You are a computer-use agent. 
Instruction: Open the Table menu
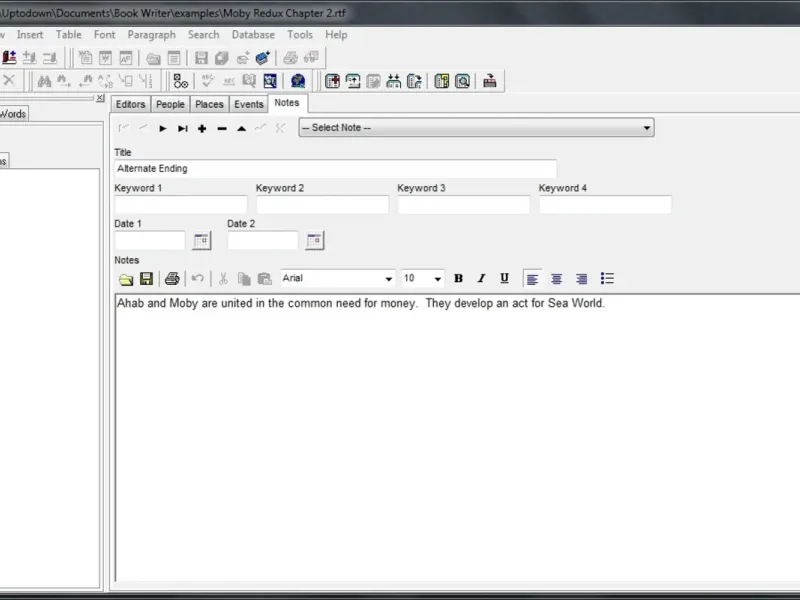[68, 35]
